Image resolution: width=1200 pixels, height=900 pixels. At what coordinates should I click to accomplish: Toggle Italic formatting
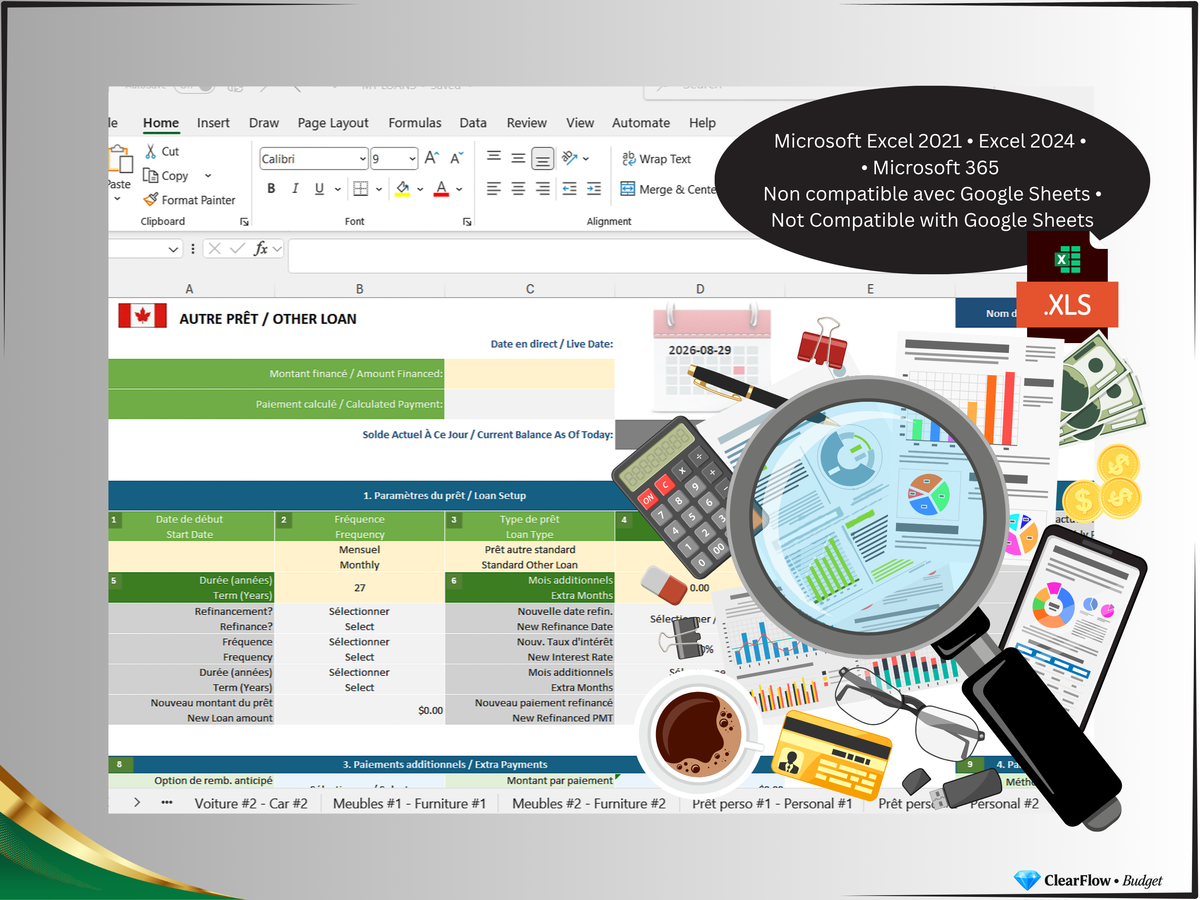(x=295, y=188)
